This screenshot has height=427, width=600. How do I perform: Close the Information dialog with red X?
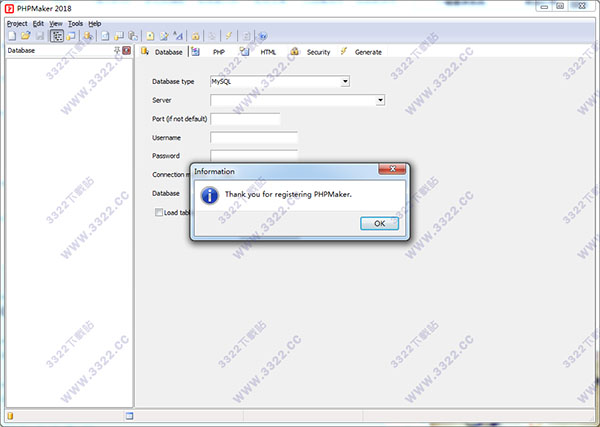[x=392, y=169]
